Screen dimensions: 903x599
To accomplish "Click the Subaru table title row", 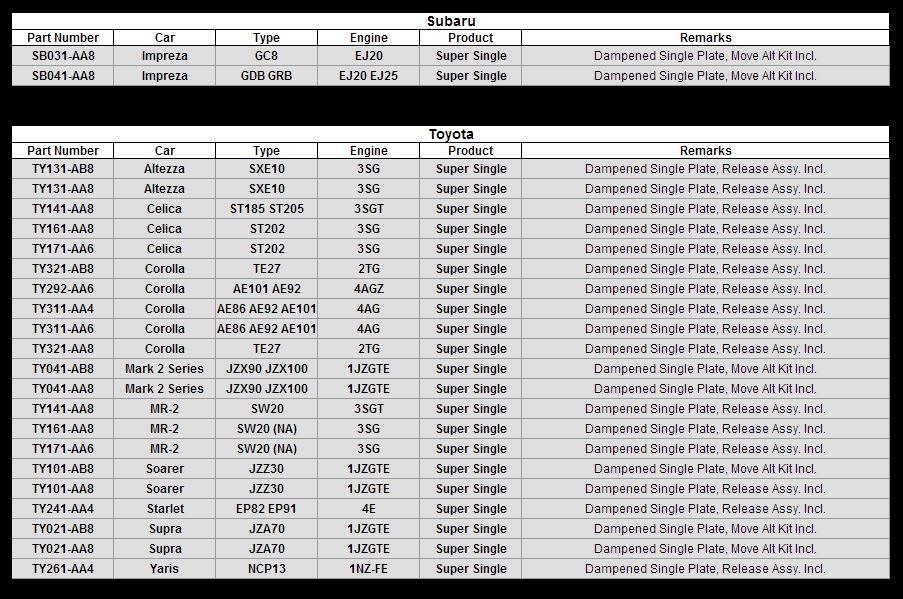I will pyautogui.click(x=450, y=21).
